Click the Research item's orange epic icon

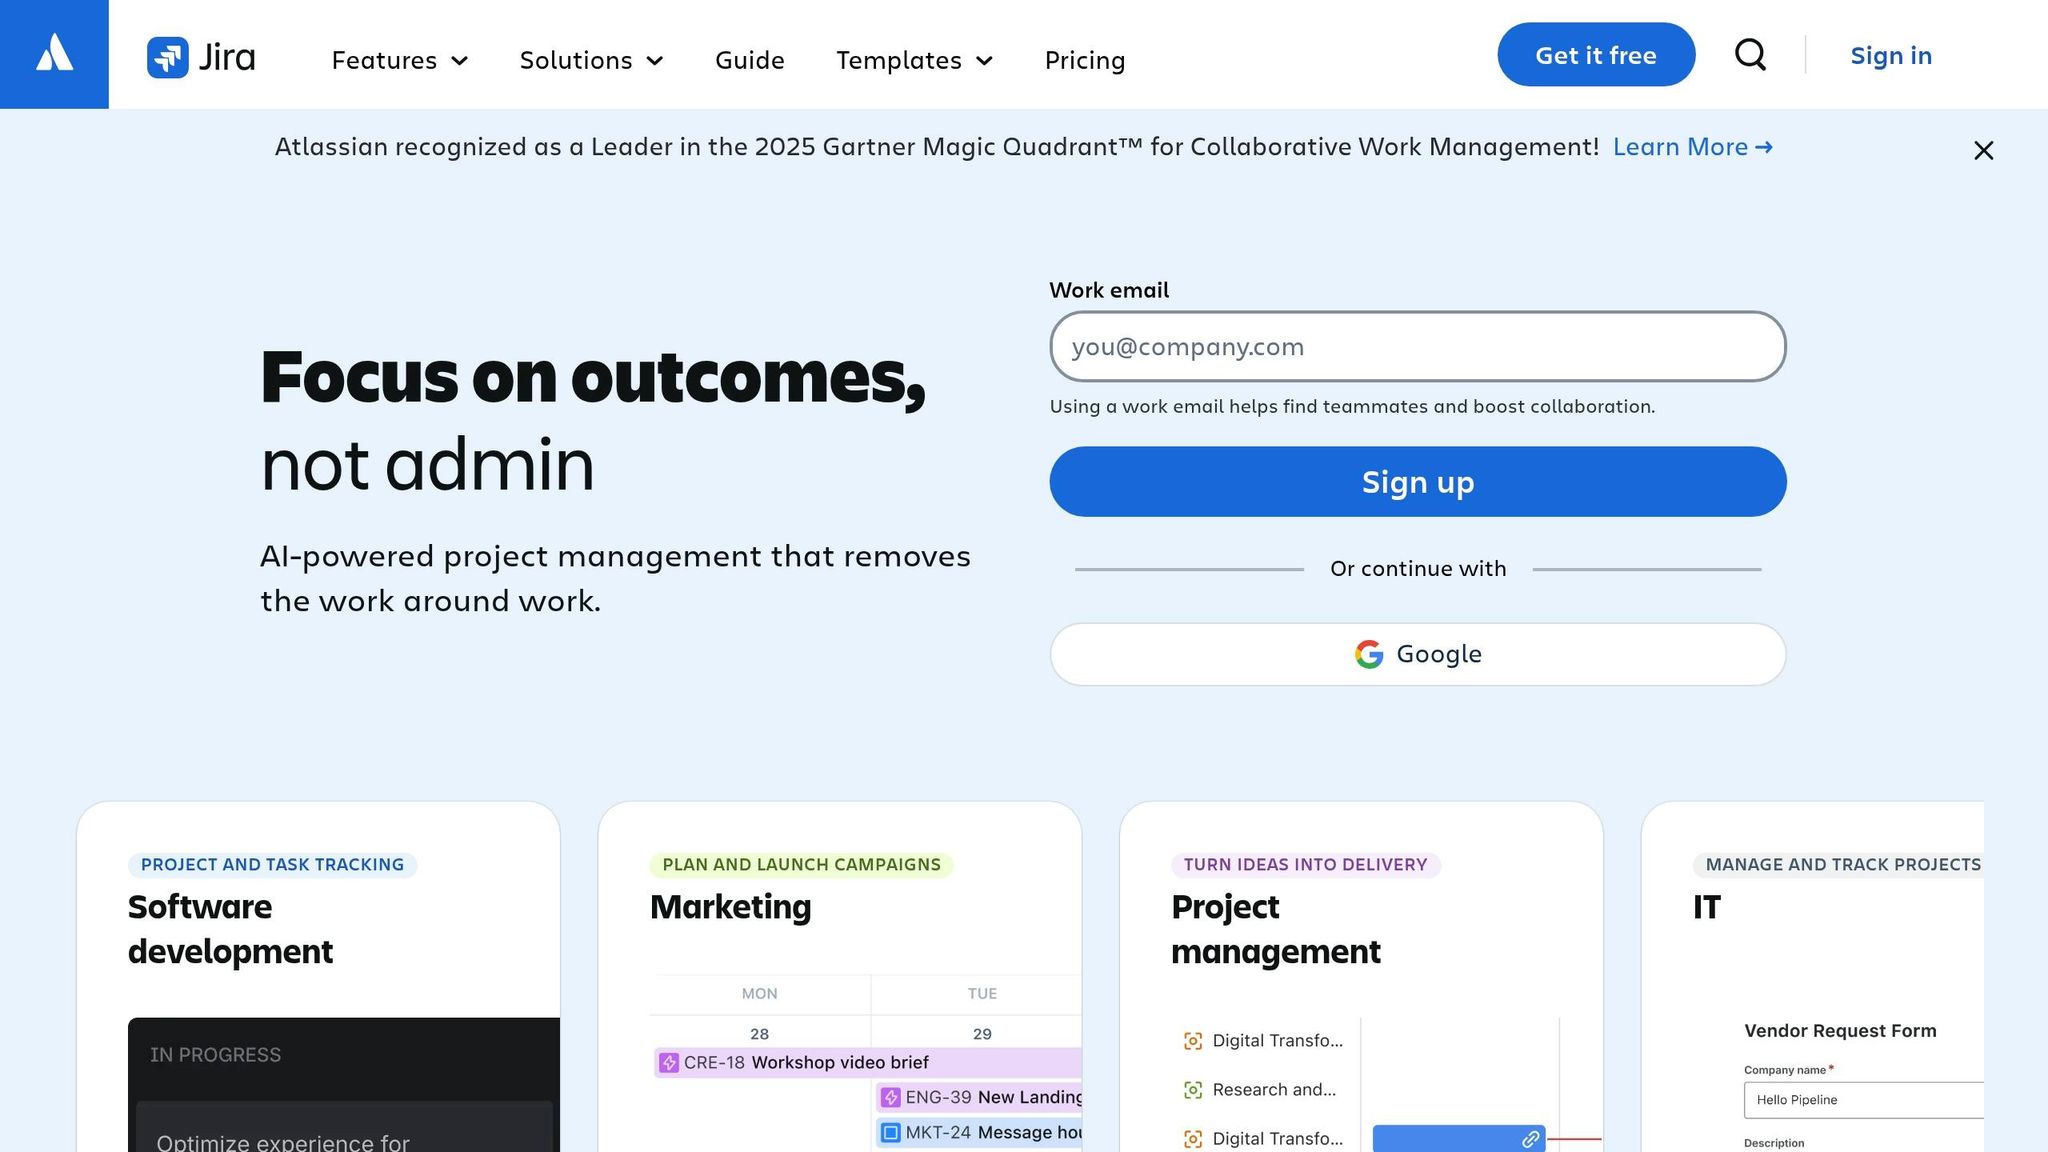1192,1089
